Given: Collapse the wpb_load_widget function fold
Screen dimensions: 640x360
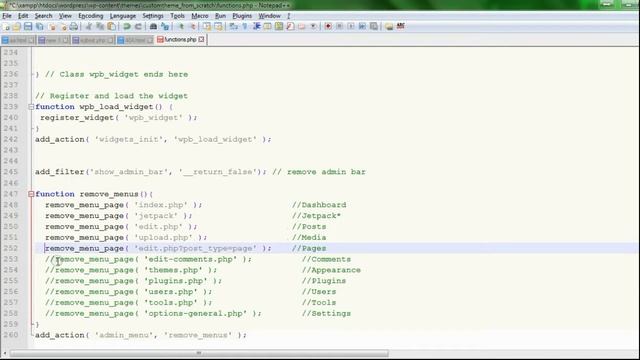Looking at the screenshot, I should coord(31,107).
